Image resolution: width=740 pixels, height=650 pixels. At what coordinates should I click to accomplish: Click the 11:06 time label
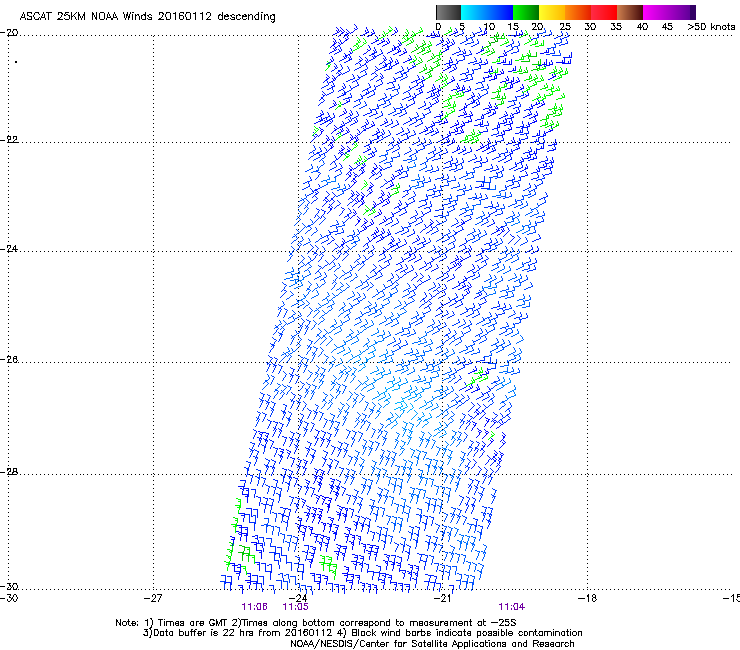pyautogui.click(x=254, y=607)
